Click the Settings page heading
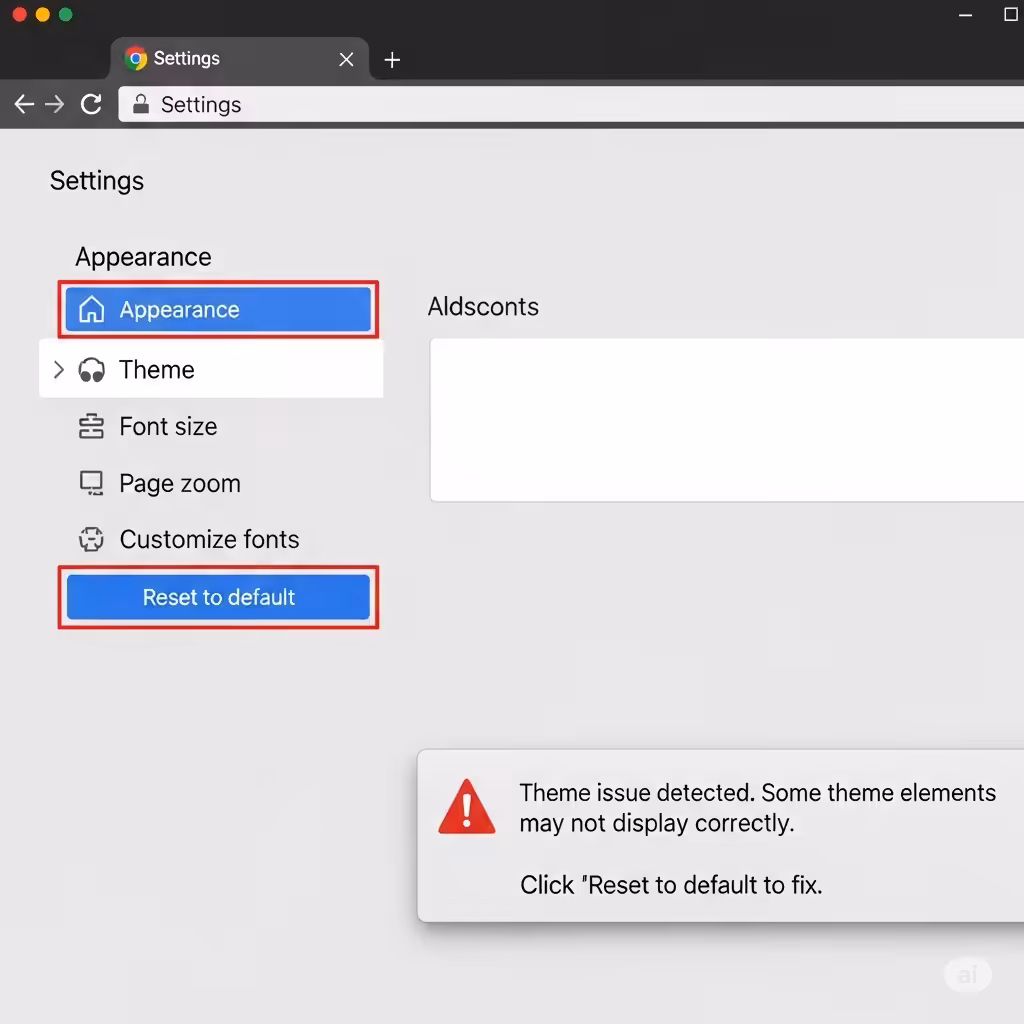This screenshot has width=1024, height=1024. pos(97,181)
